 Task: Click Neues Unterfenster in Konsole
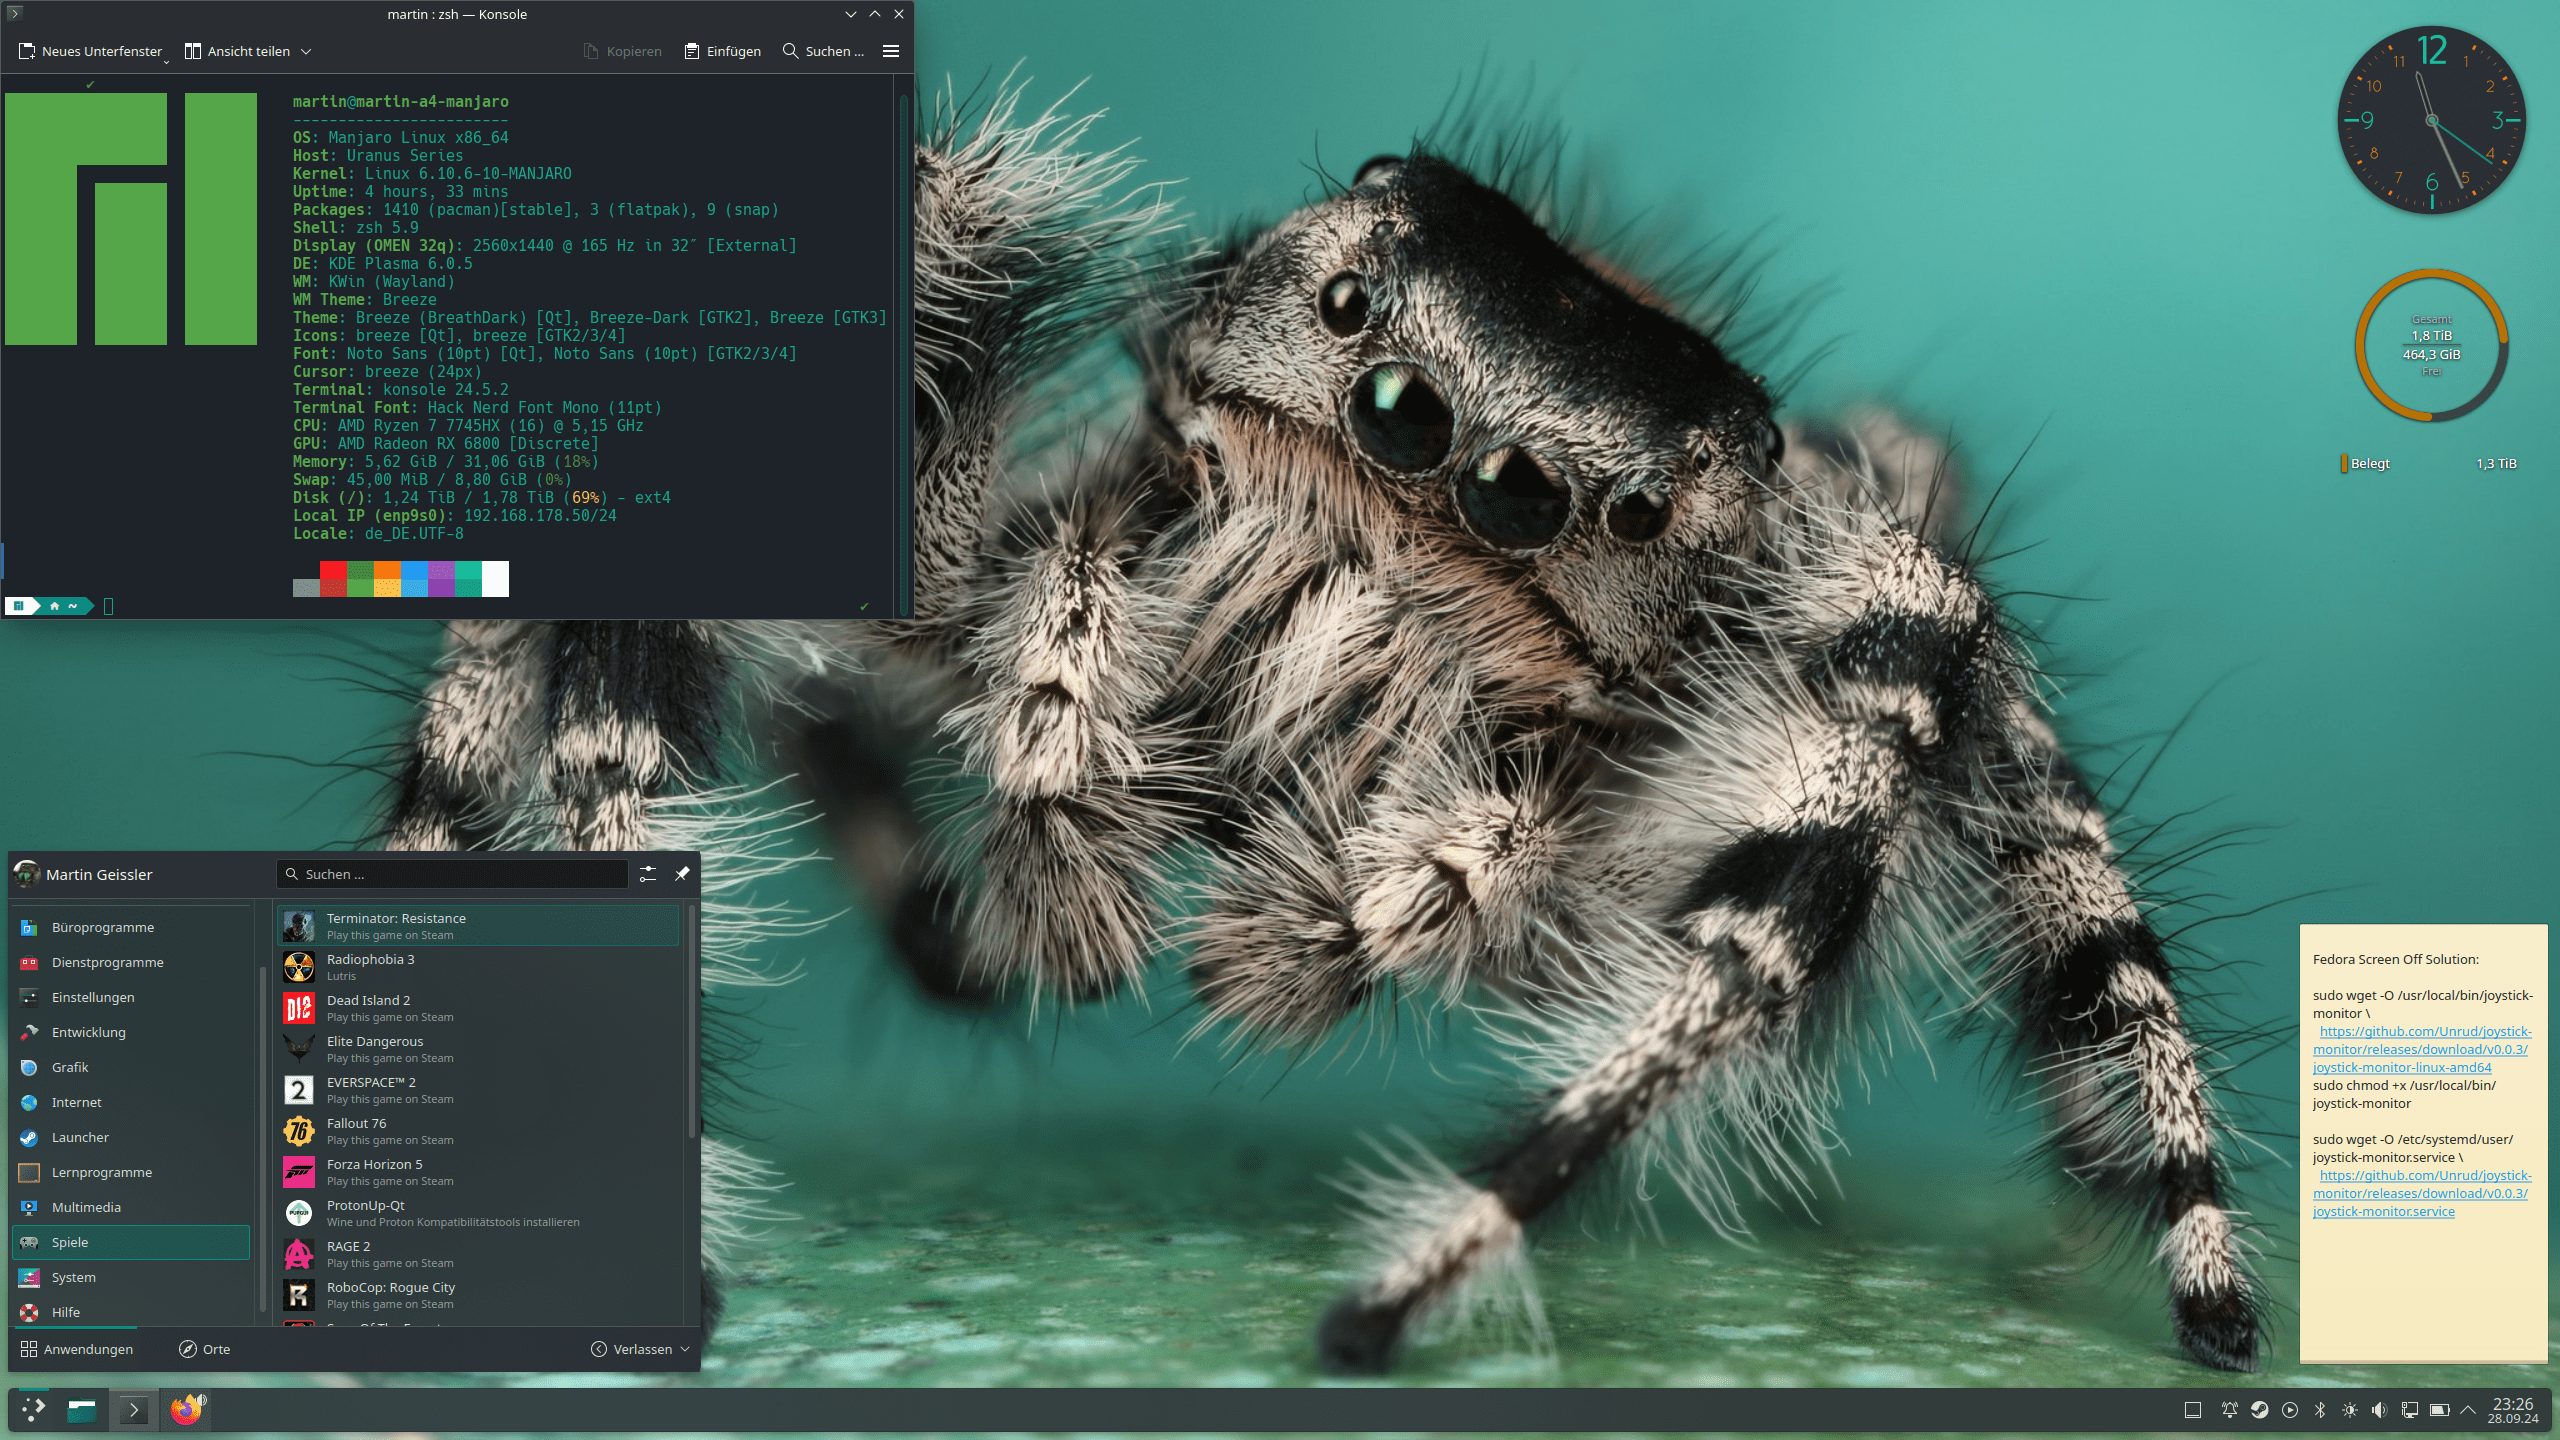coord(90,51)
